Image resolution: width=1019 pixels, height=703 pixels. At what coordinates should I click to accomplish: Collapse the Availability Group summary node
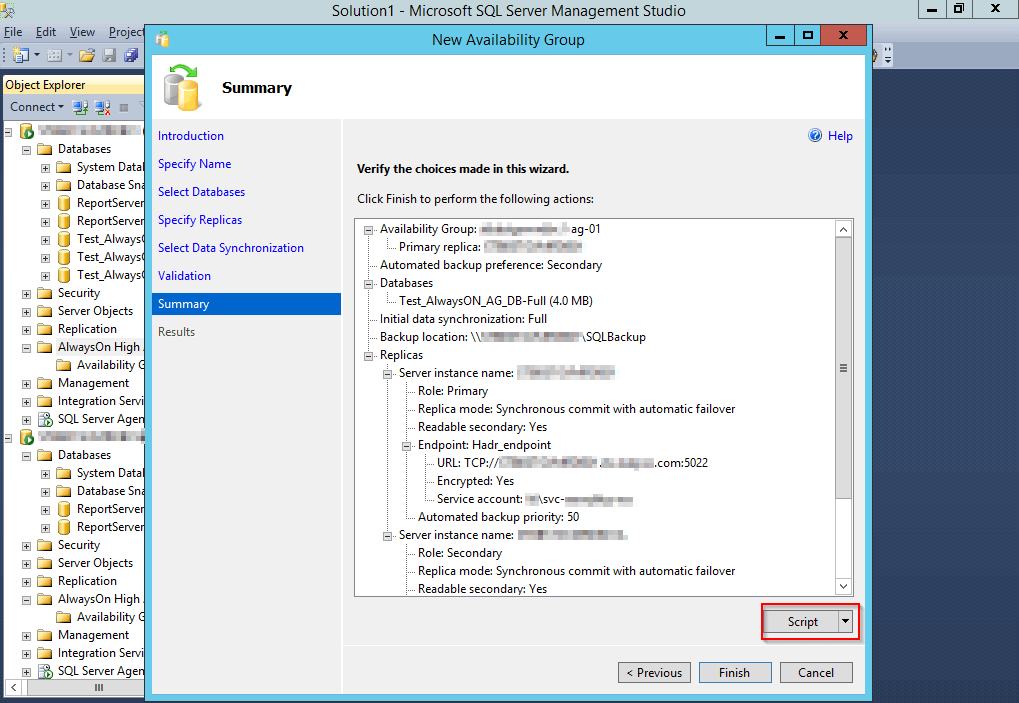pyautogui.click(x=369, y=229)
